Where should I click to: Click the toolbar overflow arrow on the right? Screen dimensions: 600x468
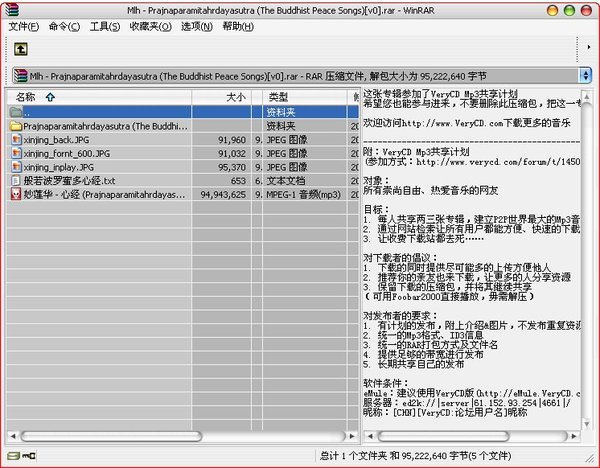[x=589, y=47]
